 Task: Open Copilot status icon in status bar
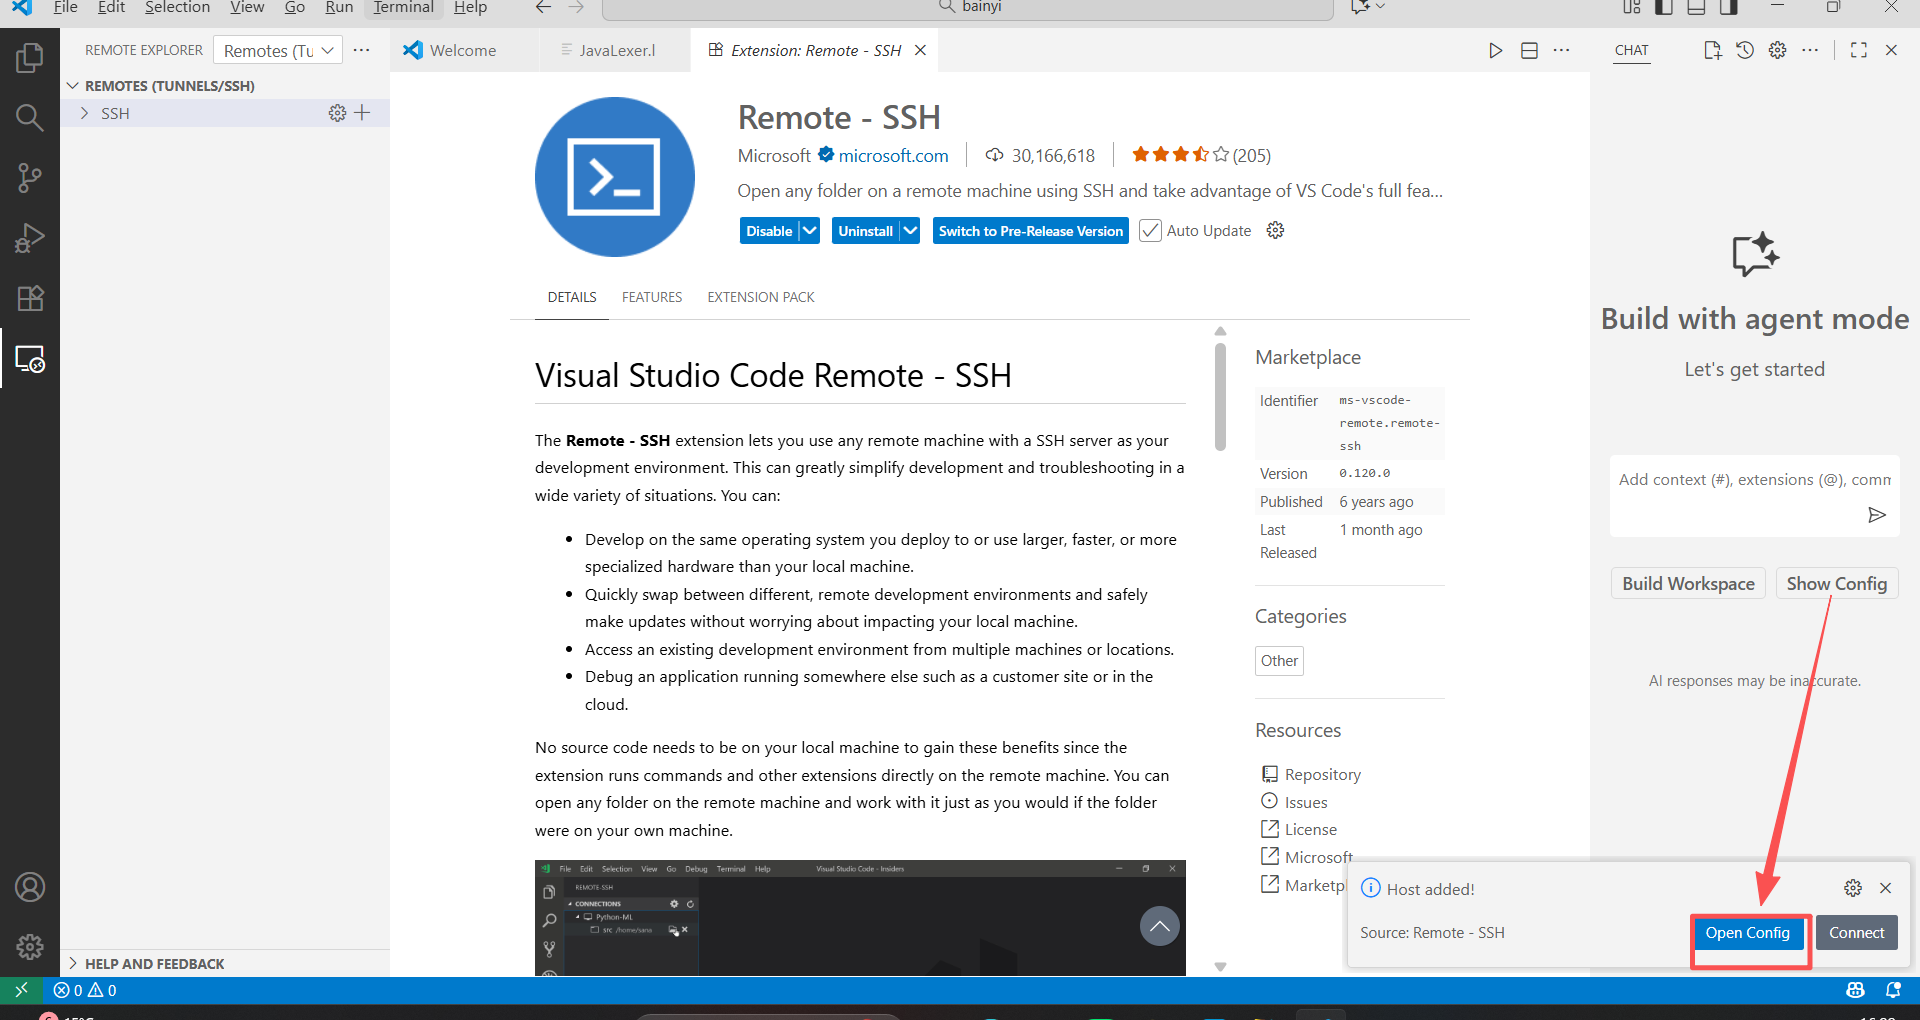pos(1855,990)
